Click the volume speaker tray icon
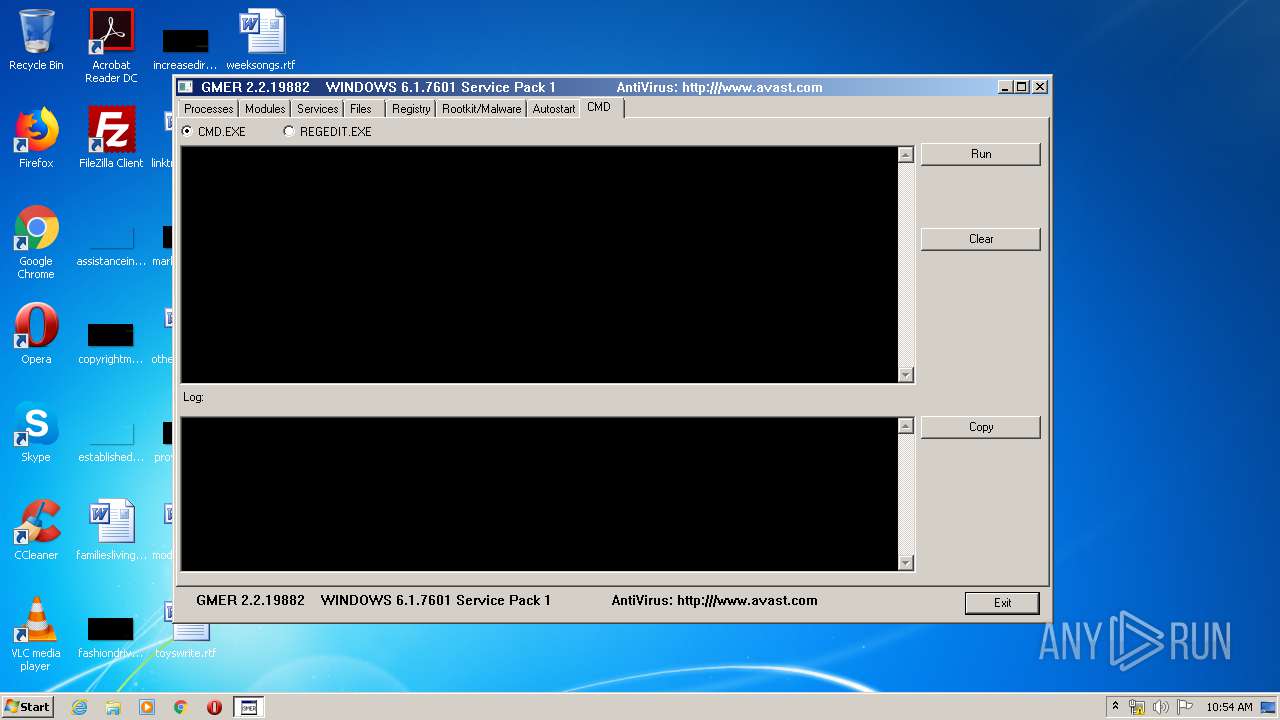This screenshot has height=720, width=1280. [x=1161, y=707]
